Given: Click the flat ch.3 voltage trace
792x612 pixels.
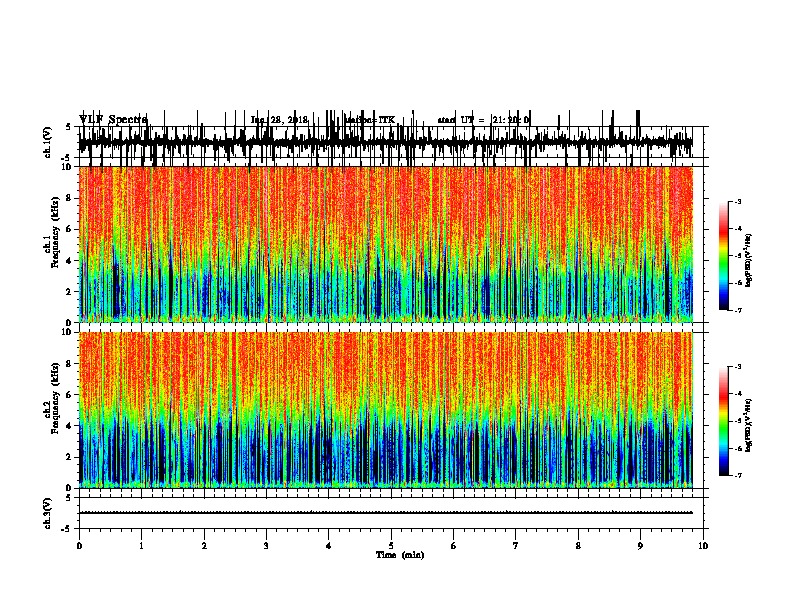Looking at the screenshot, I should (x=386, y=513).
